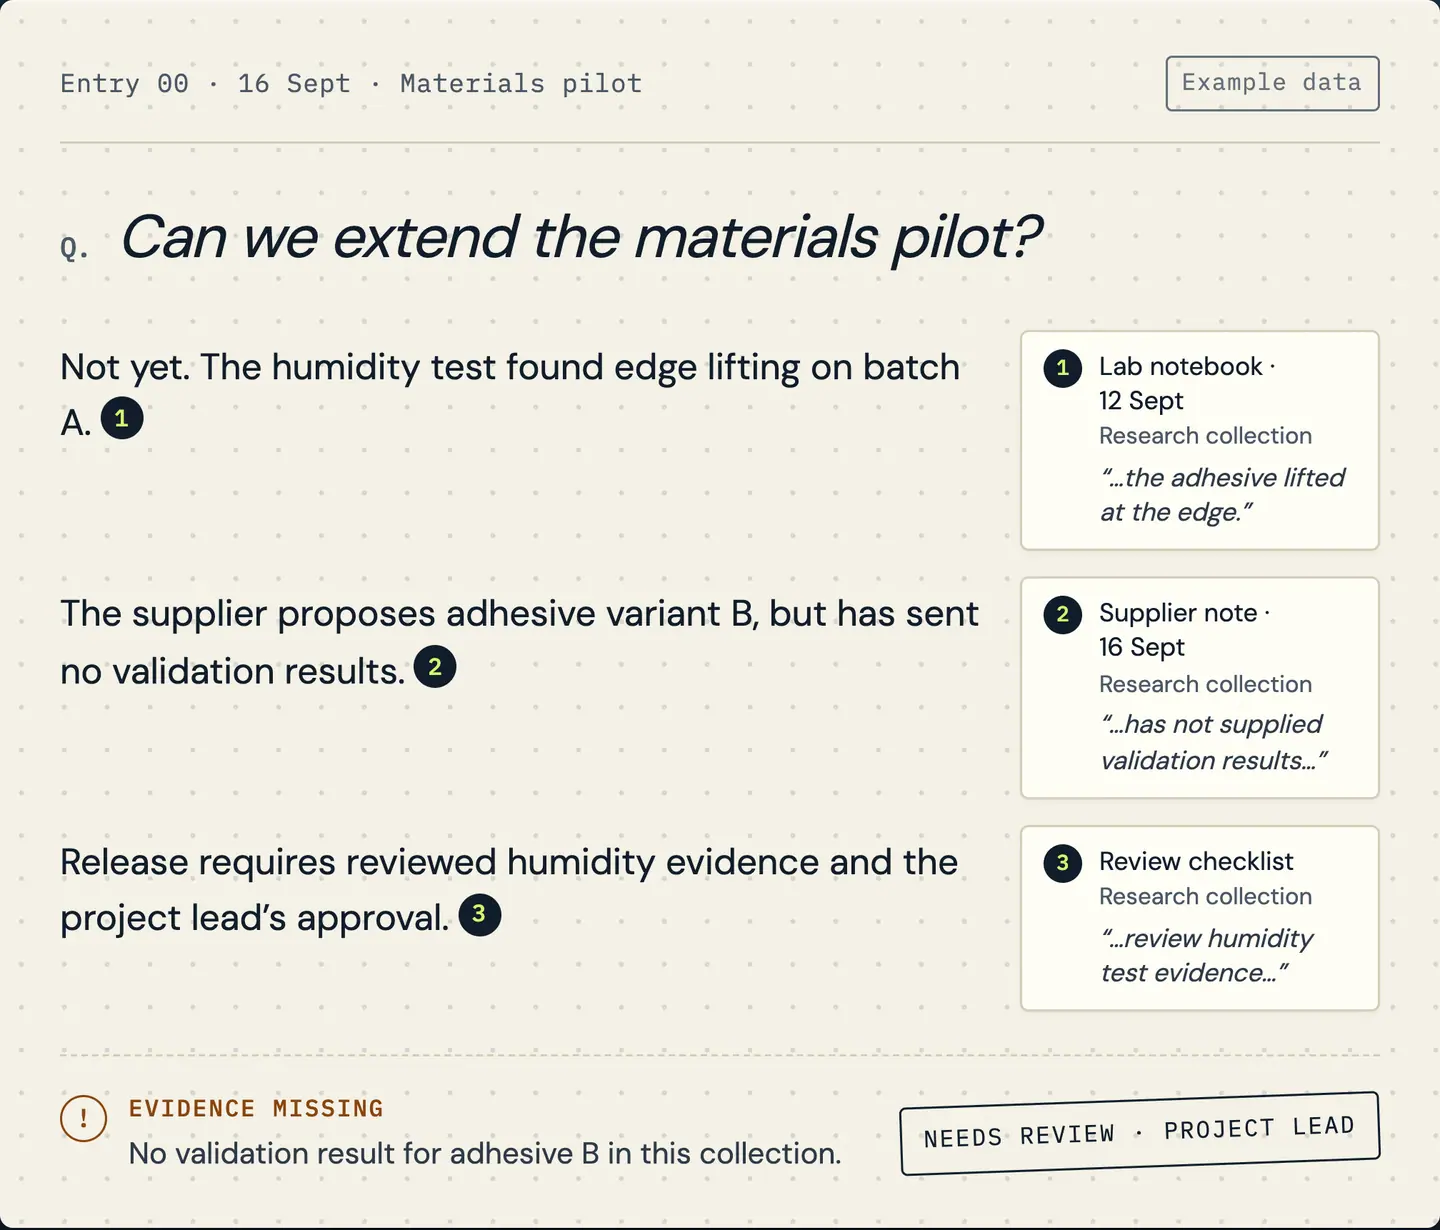Click the number 3 badge in Review checklist card
Image resolution: width=1440 pixels, height=1230 pixels.
point(1063,863)
